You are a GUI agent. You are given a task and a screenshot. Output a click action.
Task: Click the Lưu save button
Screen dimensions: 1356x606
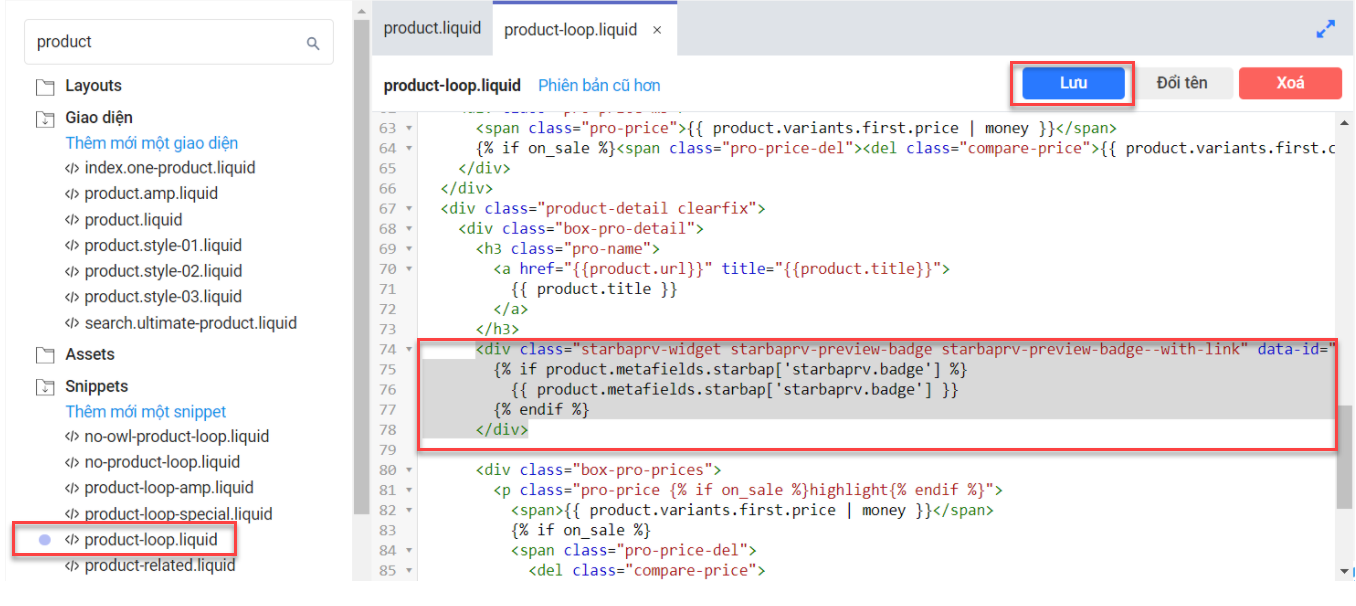[1073, 83]
